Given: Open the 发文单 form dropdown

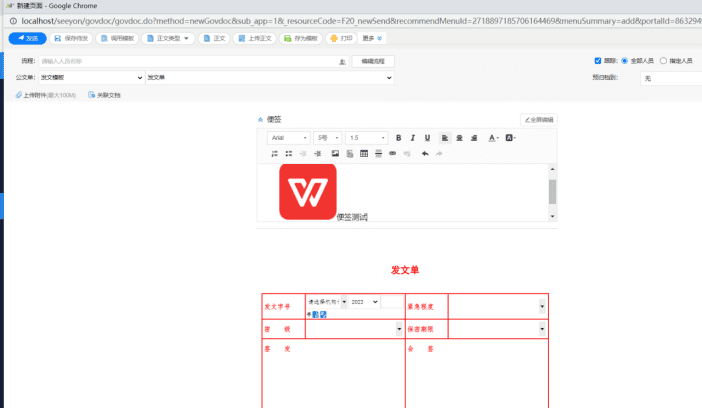Looking at the screenshot, I should pyautogui.click(x=270, y=77).
